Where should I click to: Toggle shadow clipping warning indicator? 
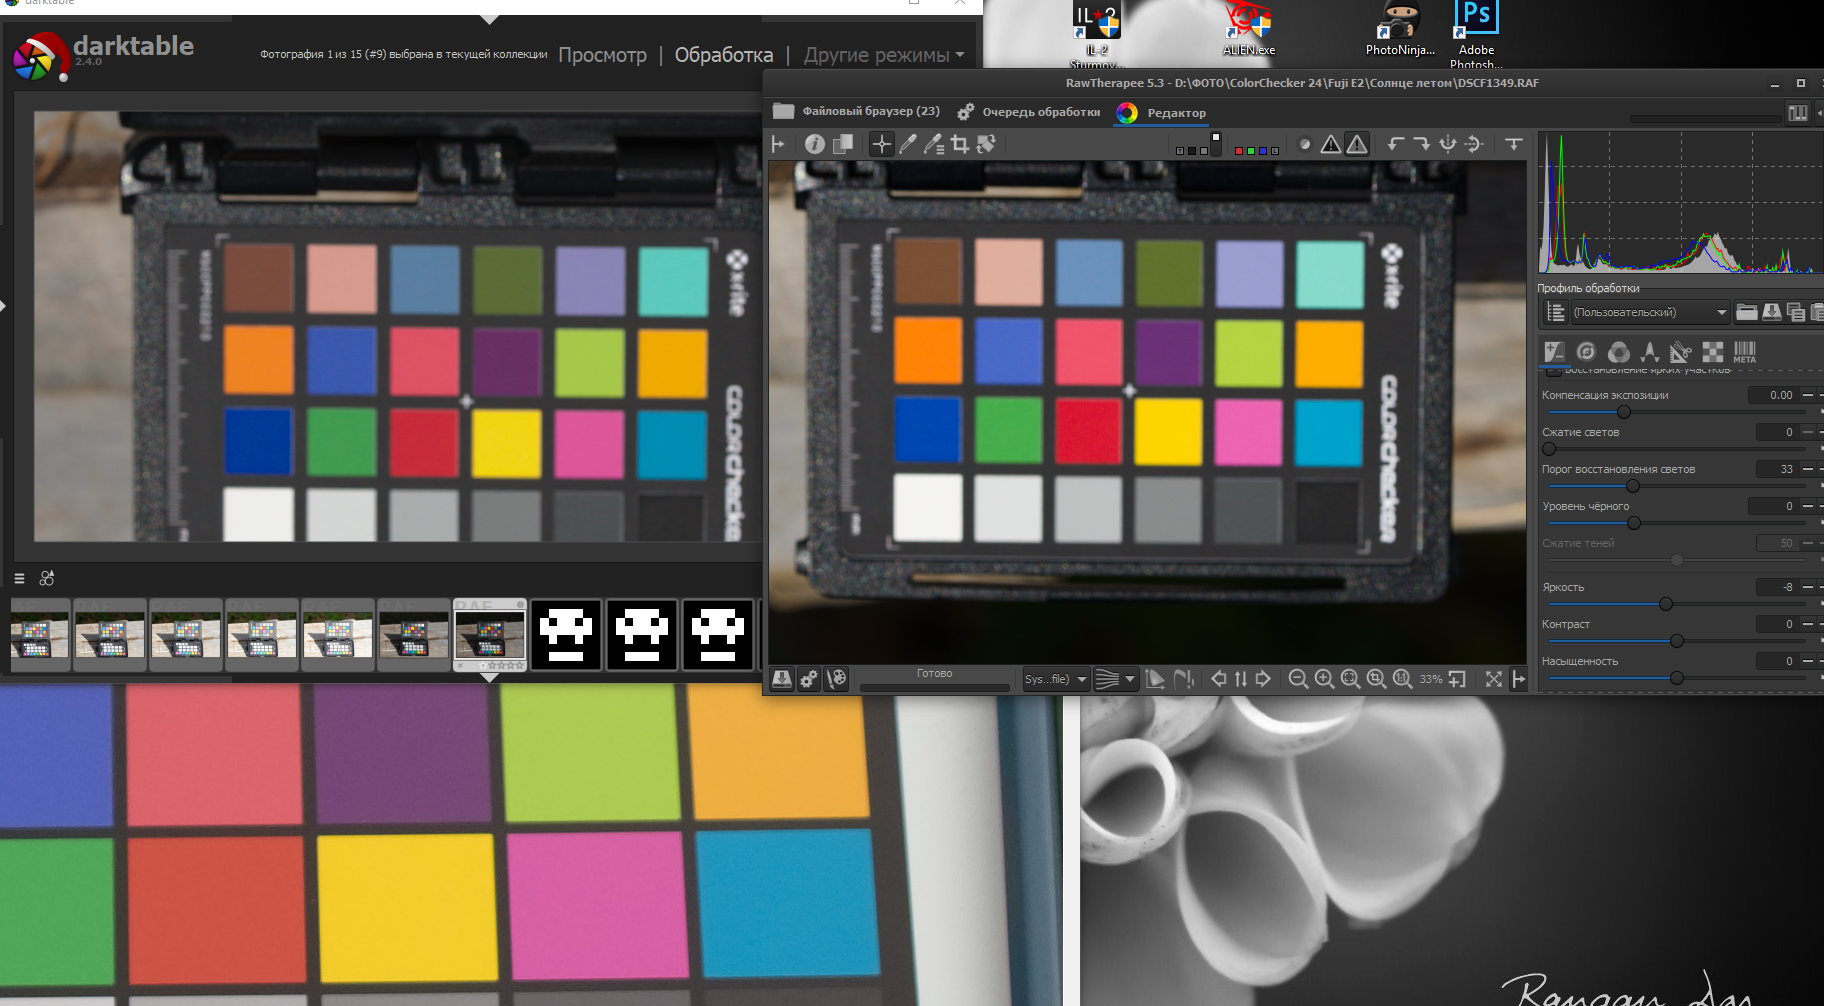point(1331,144)
